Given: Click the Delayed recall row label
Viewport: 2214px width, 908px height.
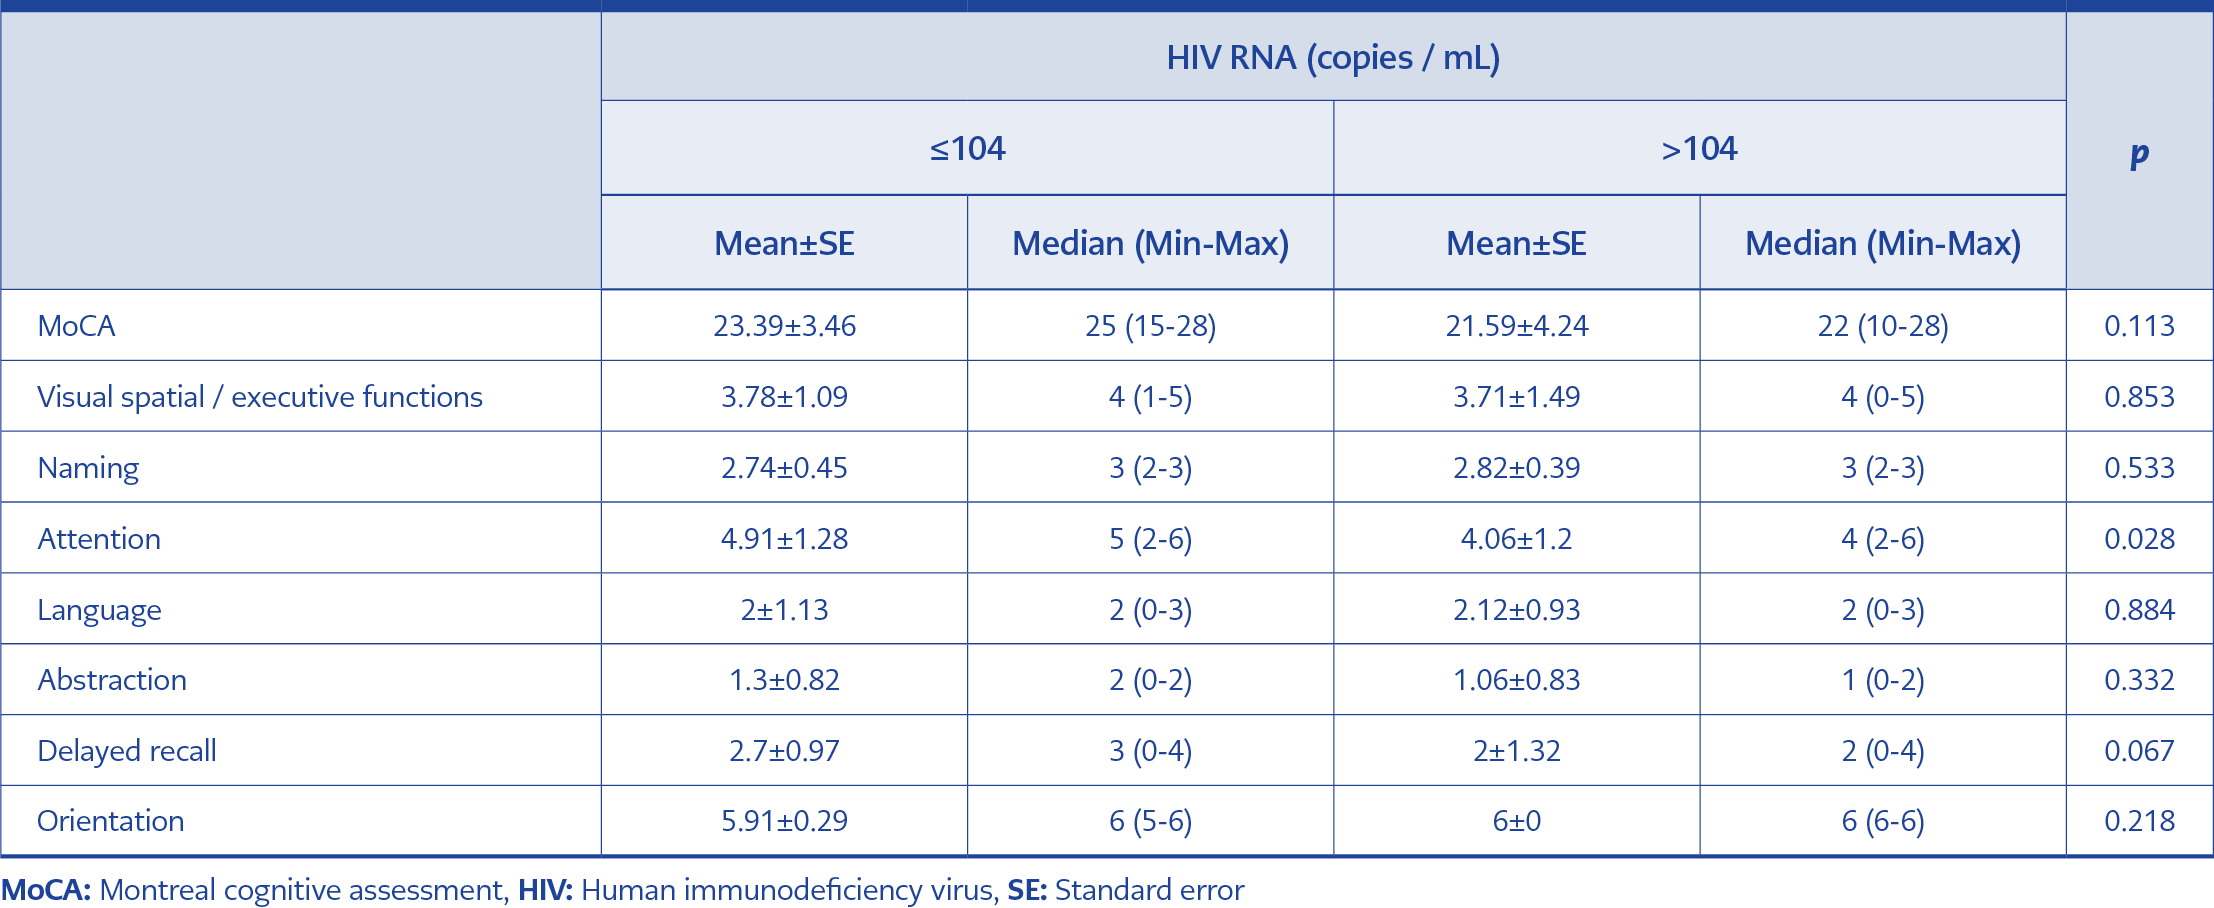Looking at the screenshot, I should pyautogui.click(x=127, y=751).
